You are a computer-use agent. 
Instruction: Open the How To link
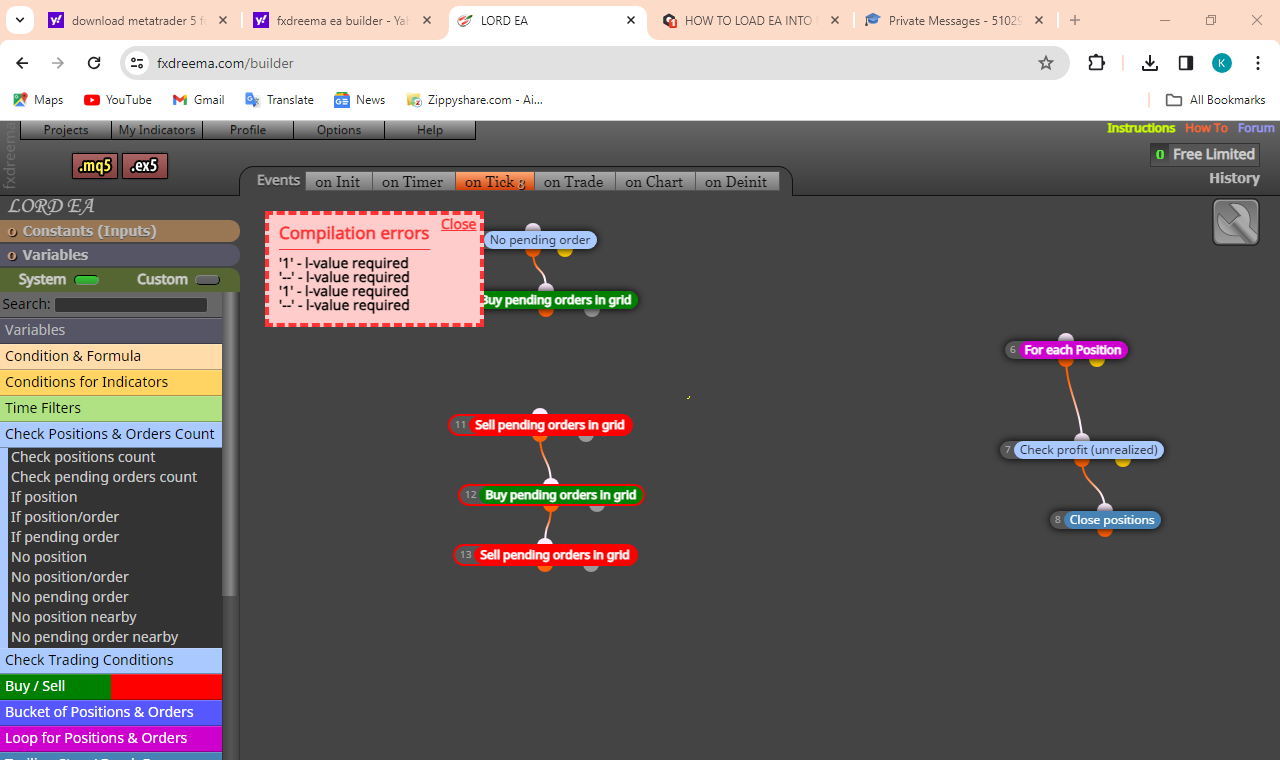1206,128
